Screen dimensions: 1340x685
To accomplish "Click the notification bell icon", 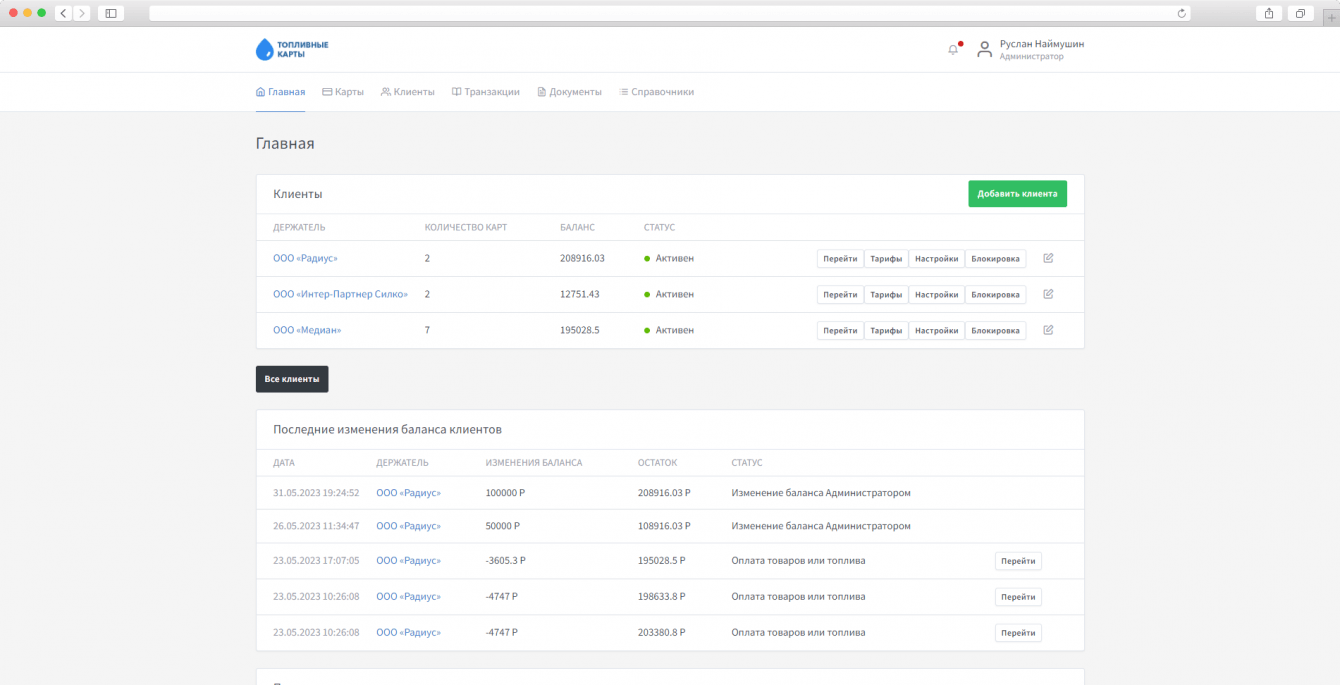I will pos(953,50).
